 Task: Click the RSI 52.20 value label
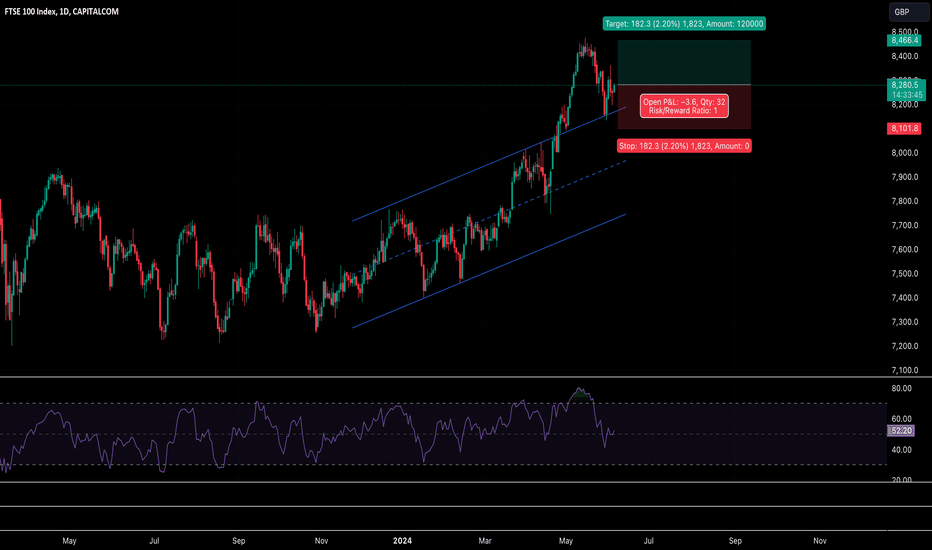(901, 430)
